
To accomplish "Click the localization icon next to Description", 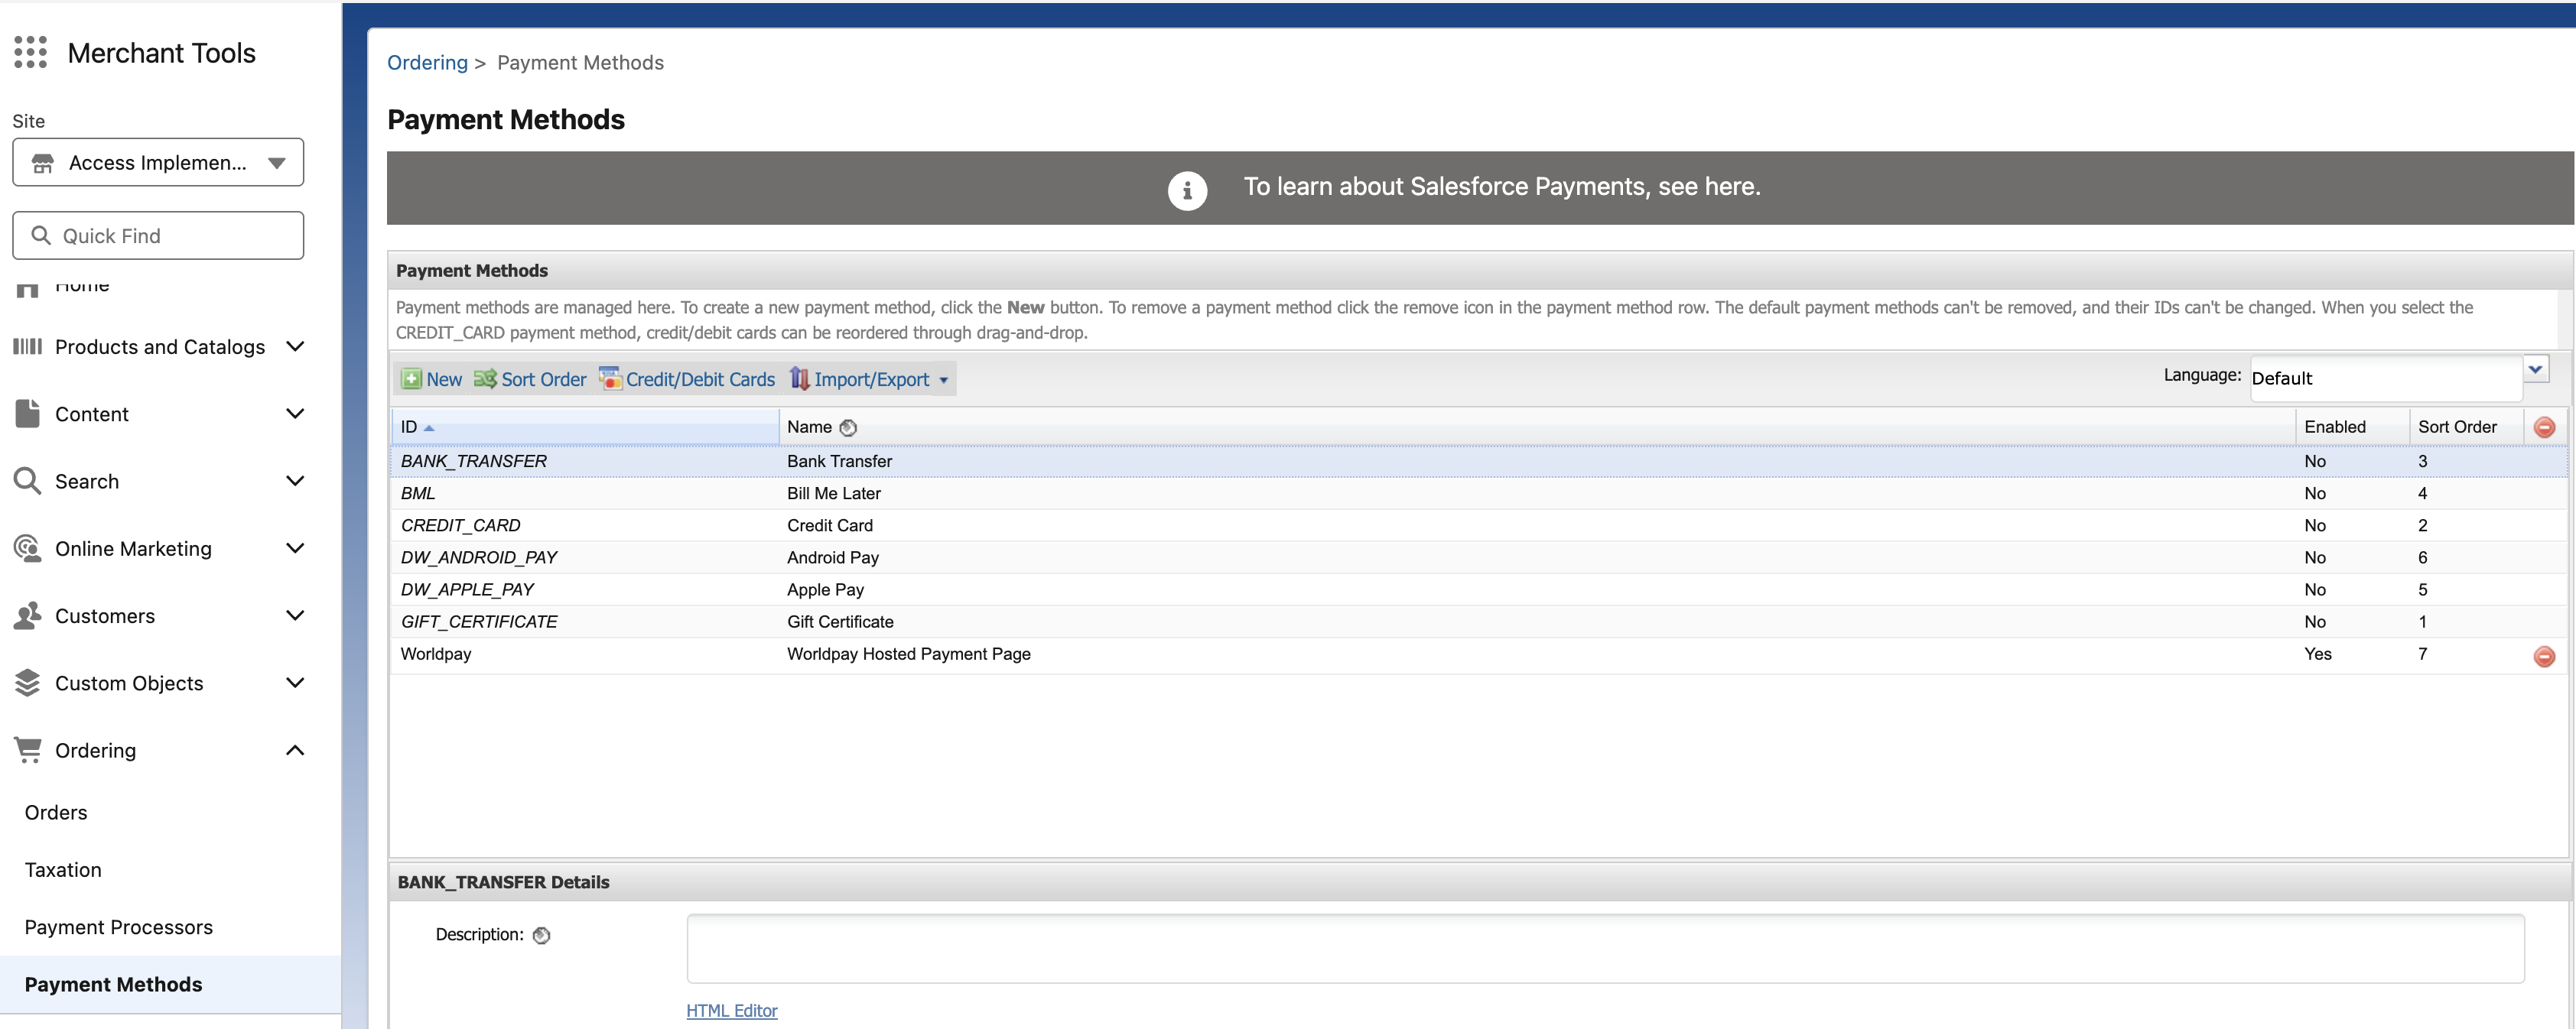I will (x=541, y=936).
